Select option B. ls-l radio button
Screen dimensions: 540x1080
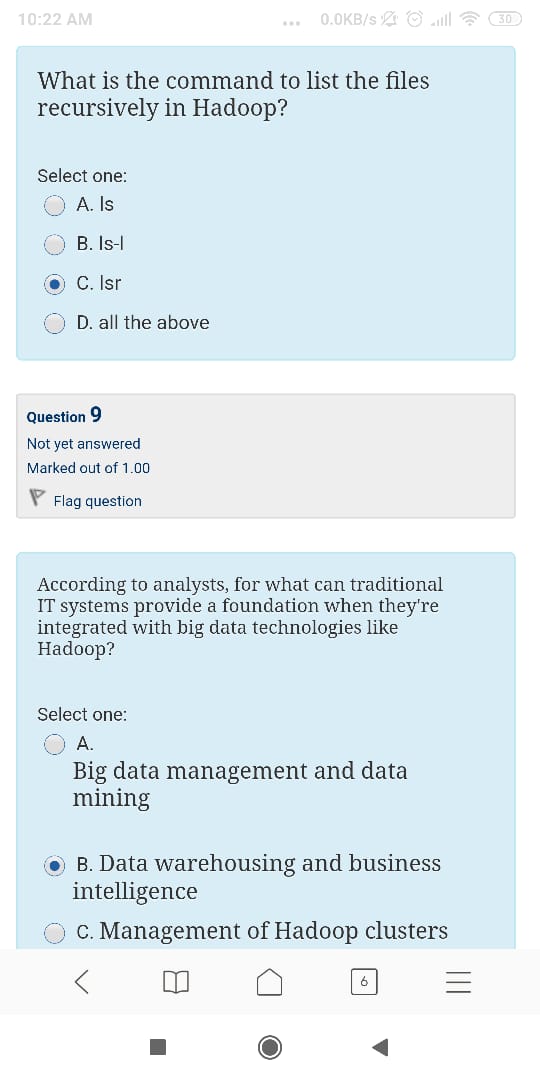pyautogui.click(x=54, y=245)
